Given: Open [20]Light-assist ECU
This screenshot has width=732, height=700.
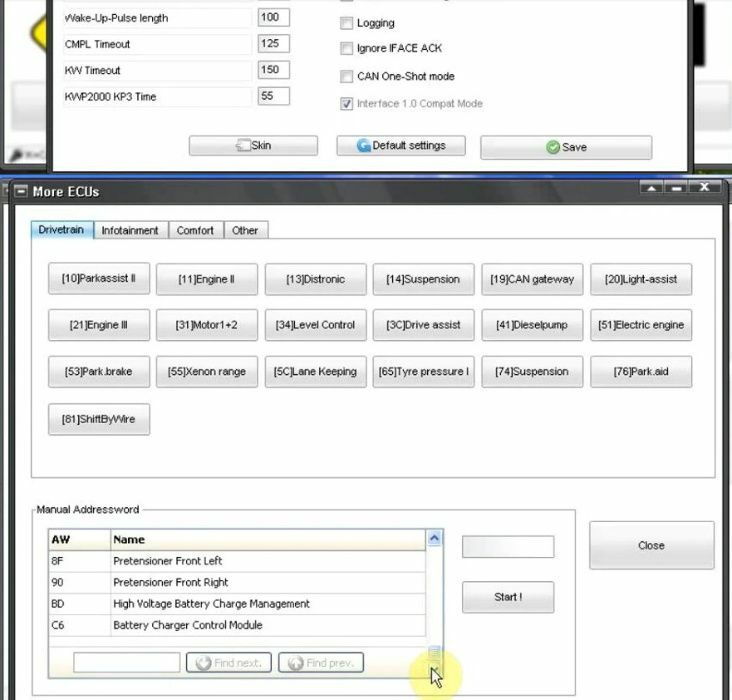Looking at the screenshot, I should (x=641, y=279).
